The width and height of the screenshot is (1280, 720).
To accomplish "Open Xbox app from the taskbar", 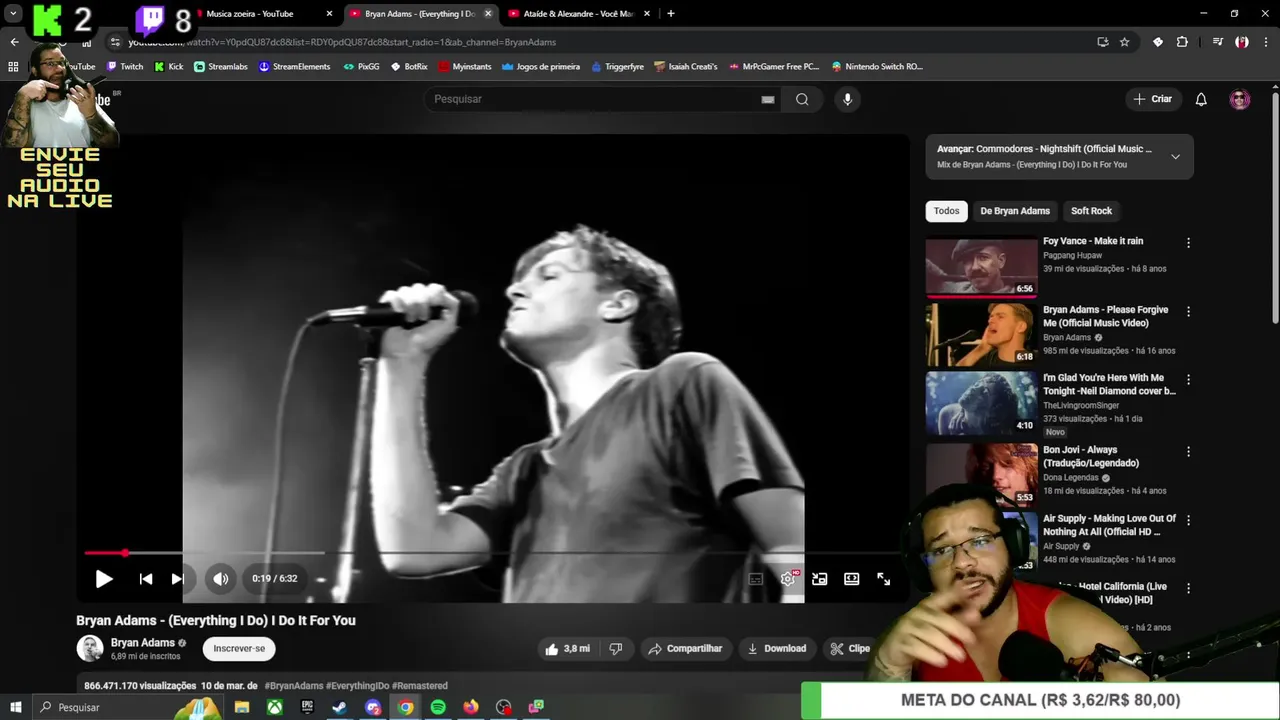I will (274, 707).
